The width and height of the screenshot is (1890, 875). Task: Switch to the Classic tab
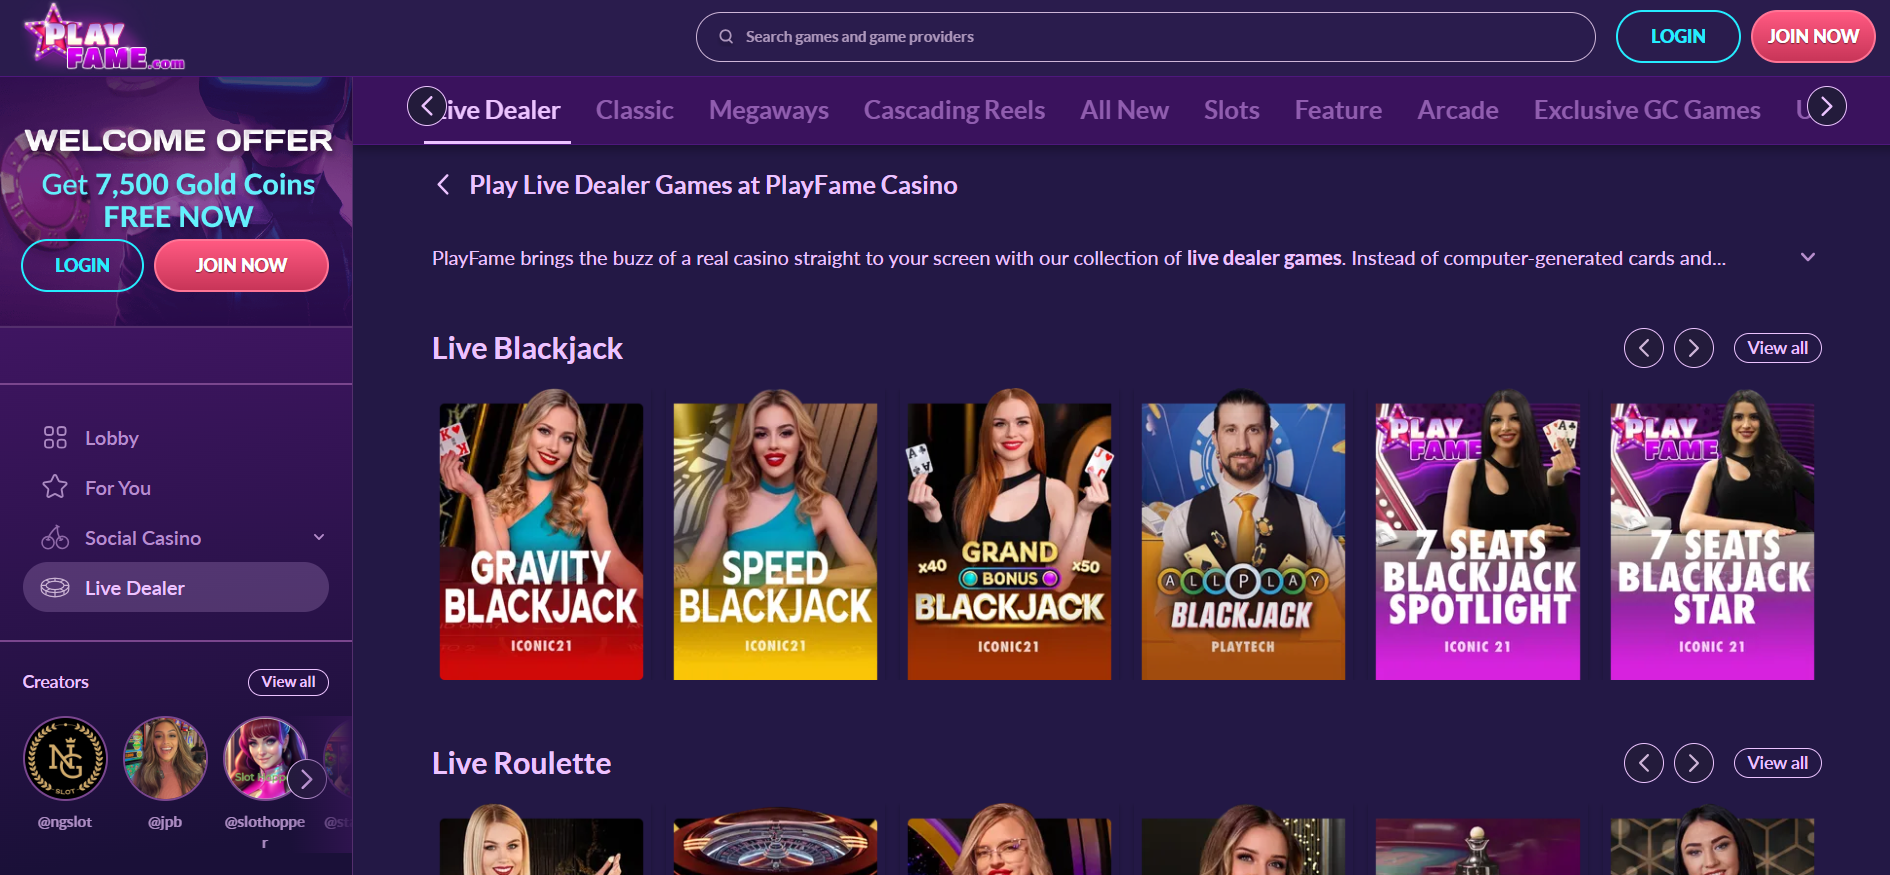pyautogui.click(x=635, y=110)
